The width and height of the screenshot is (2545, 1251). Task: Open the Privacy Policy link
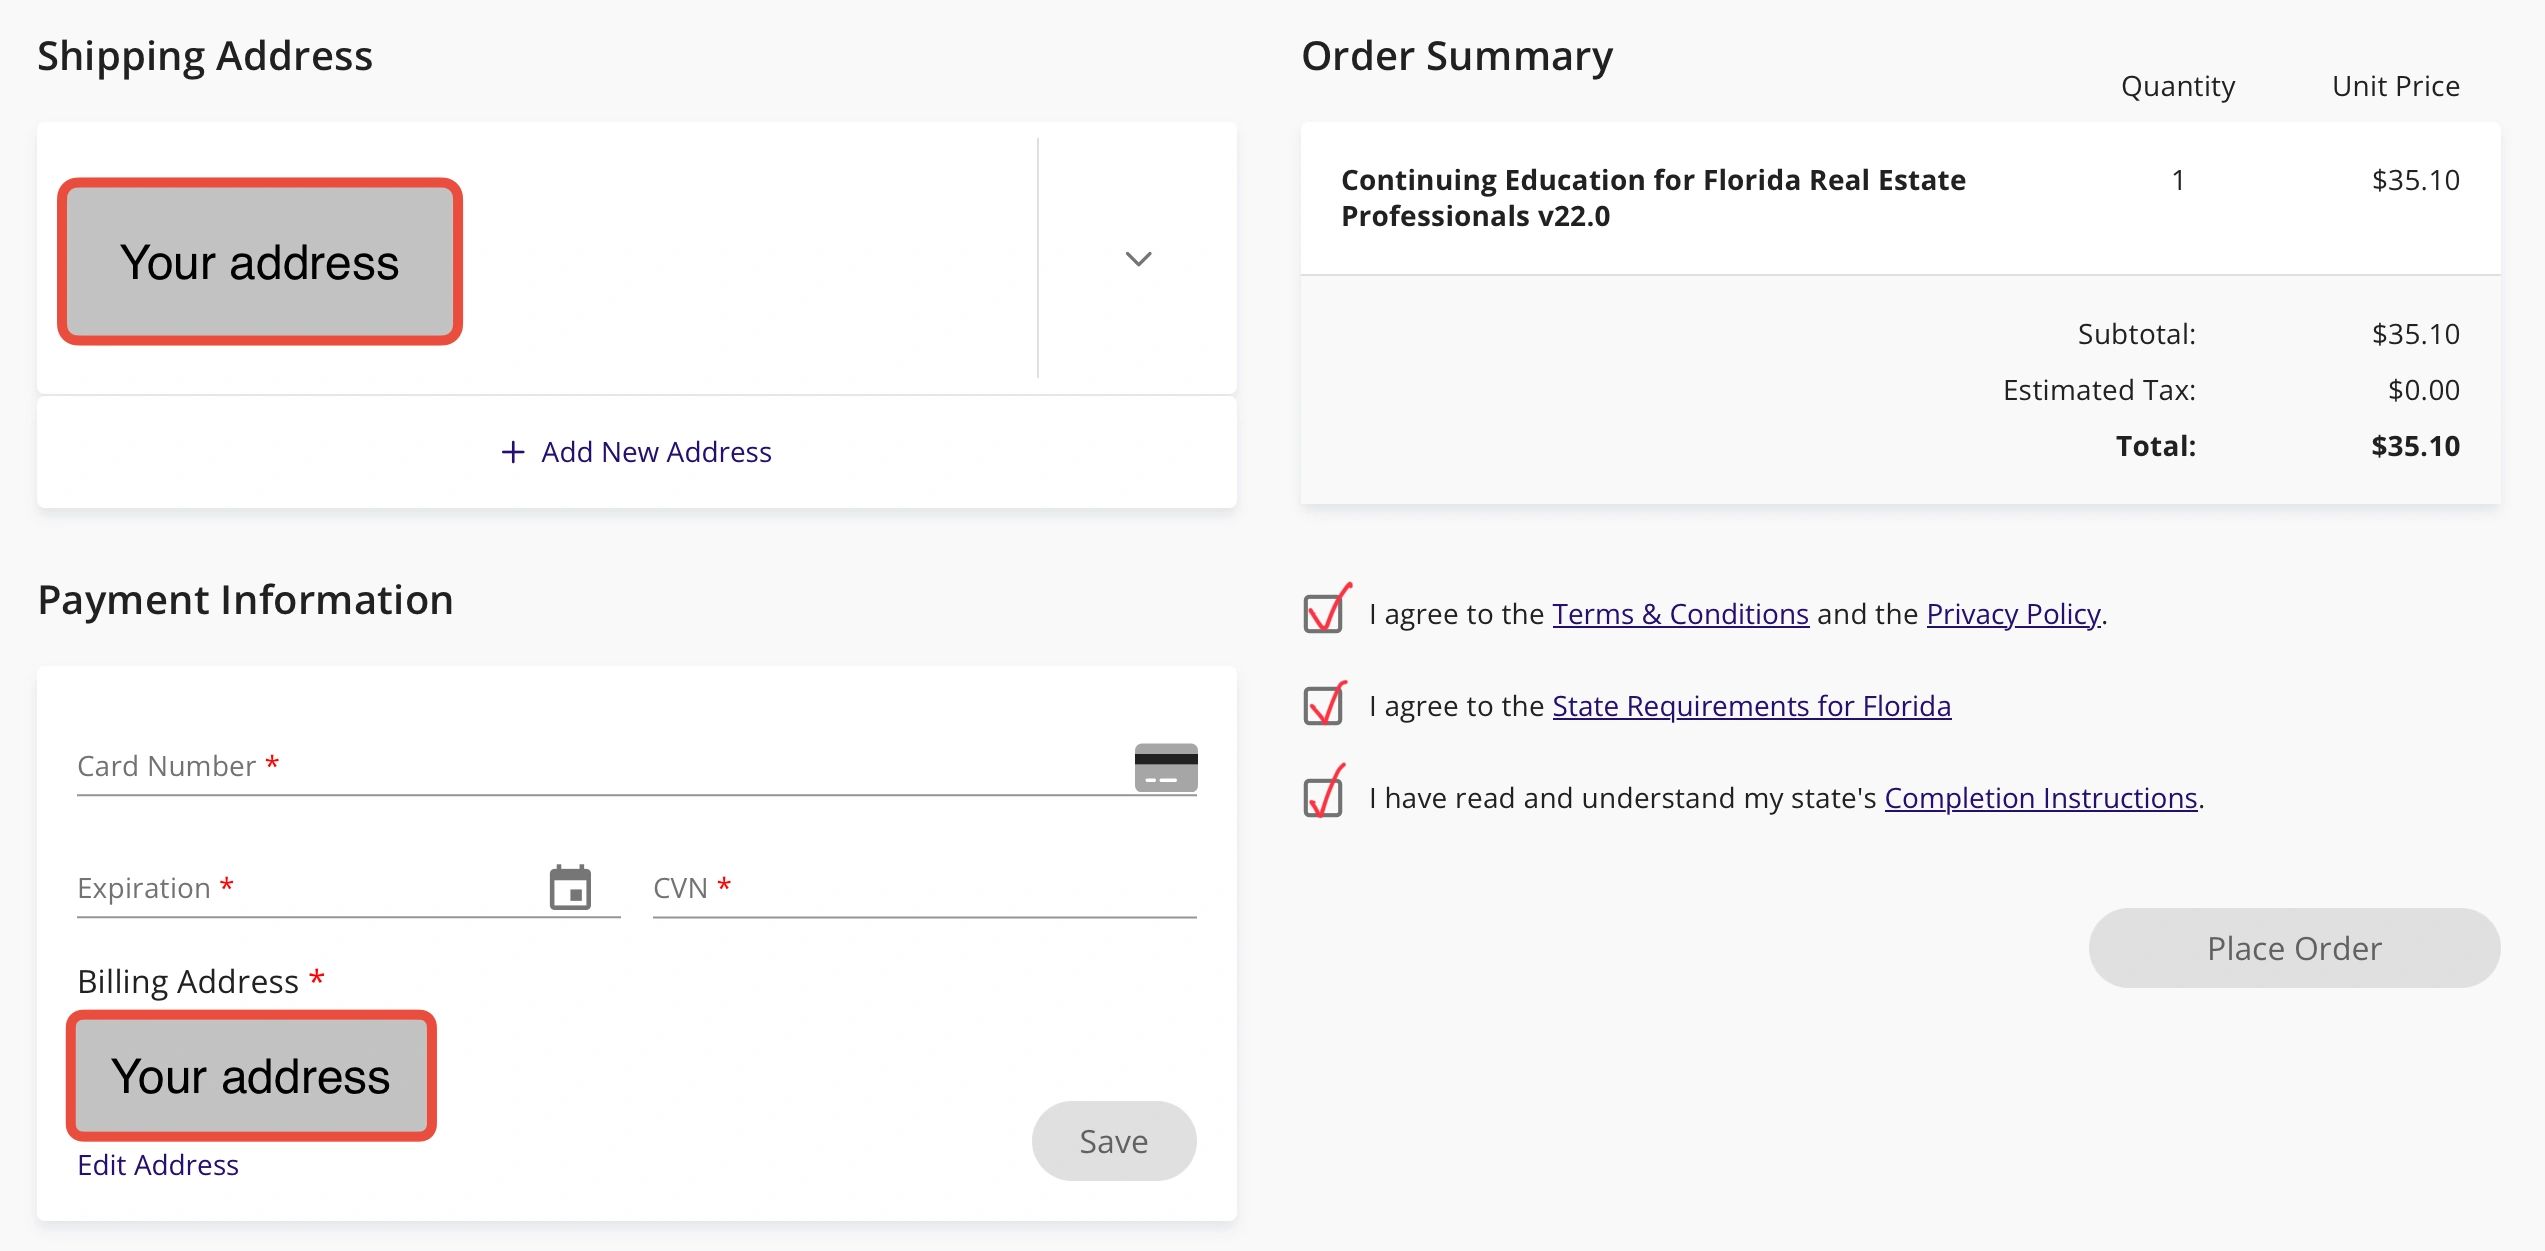[x=2012, y=613]
